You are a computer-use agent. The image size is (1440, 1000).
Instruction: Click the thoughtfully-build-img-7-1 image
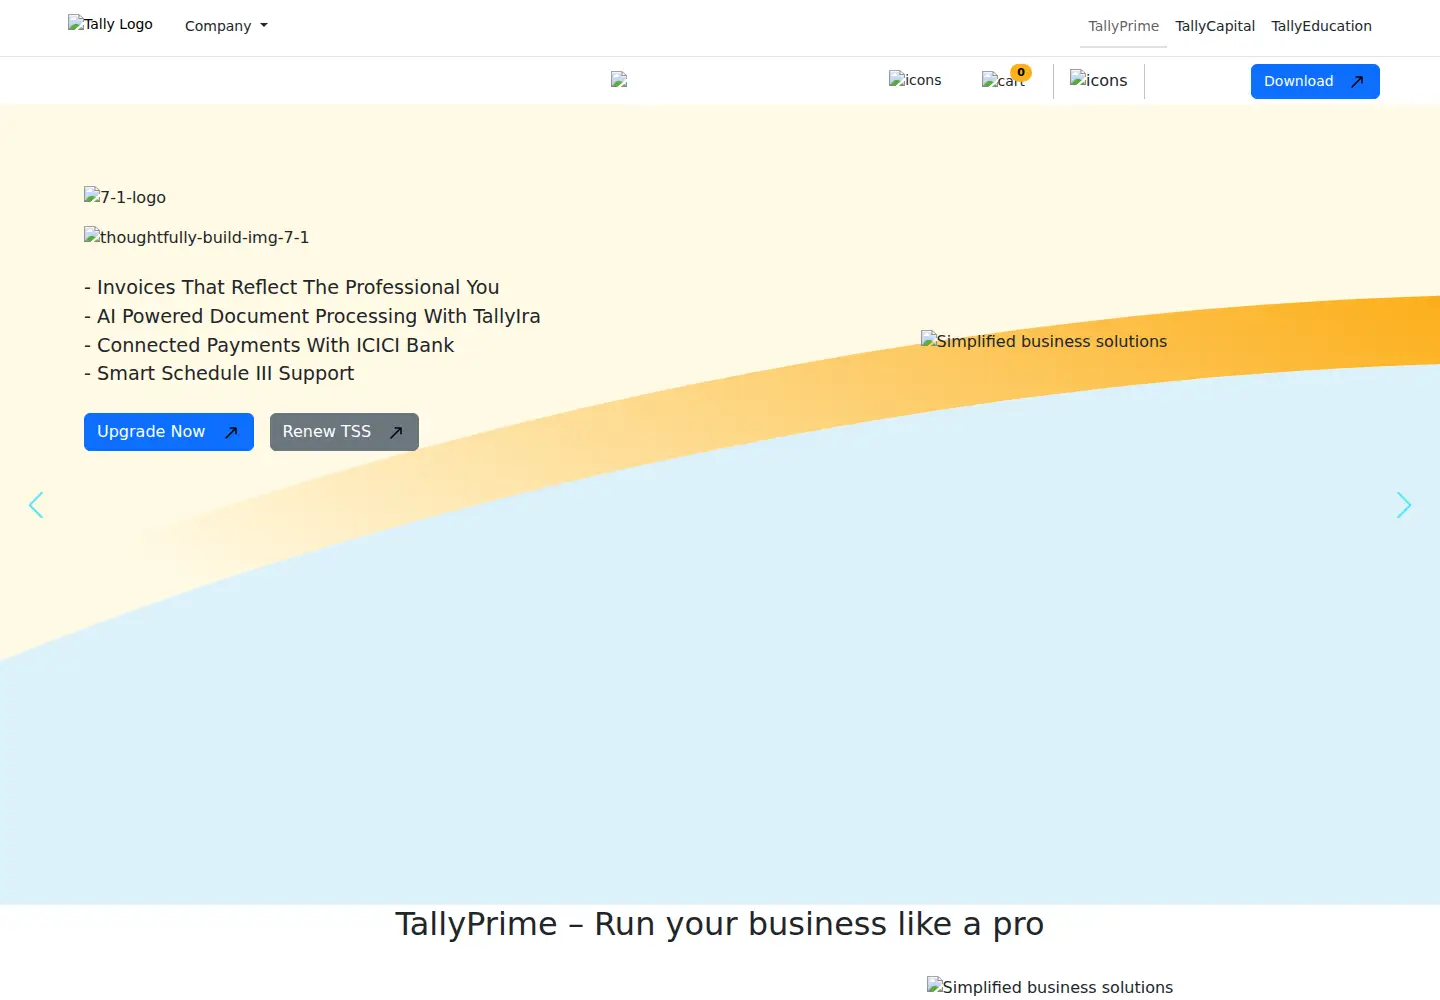196,237
